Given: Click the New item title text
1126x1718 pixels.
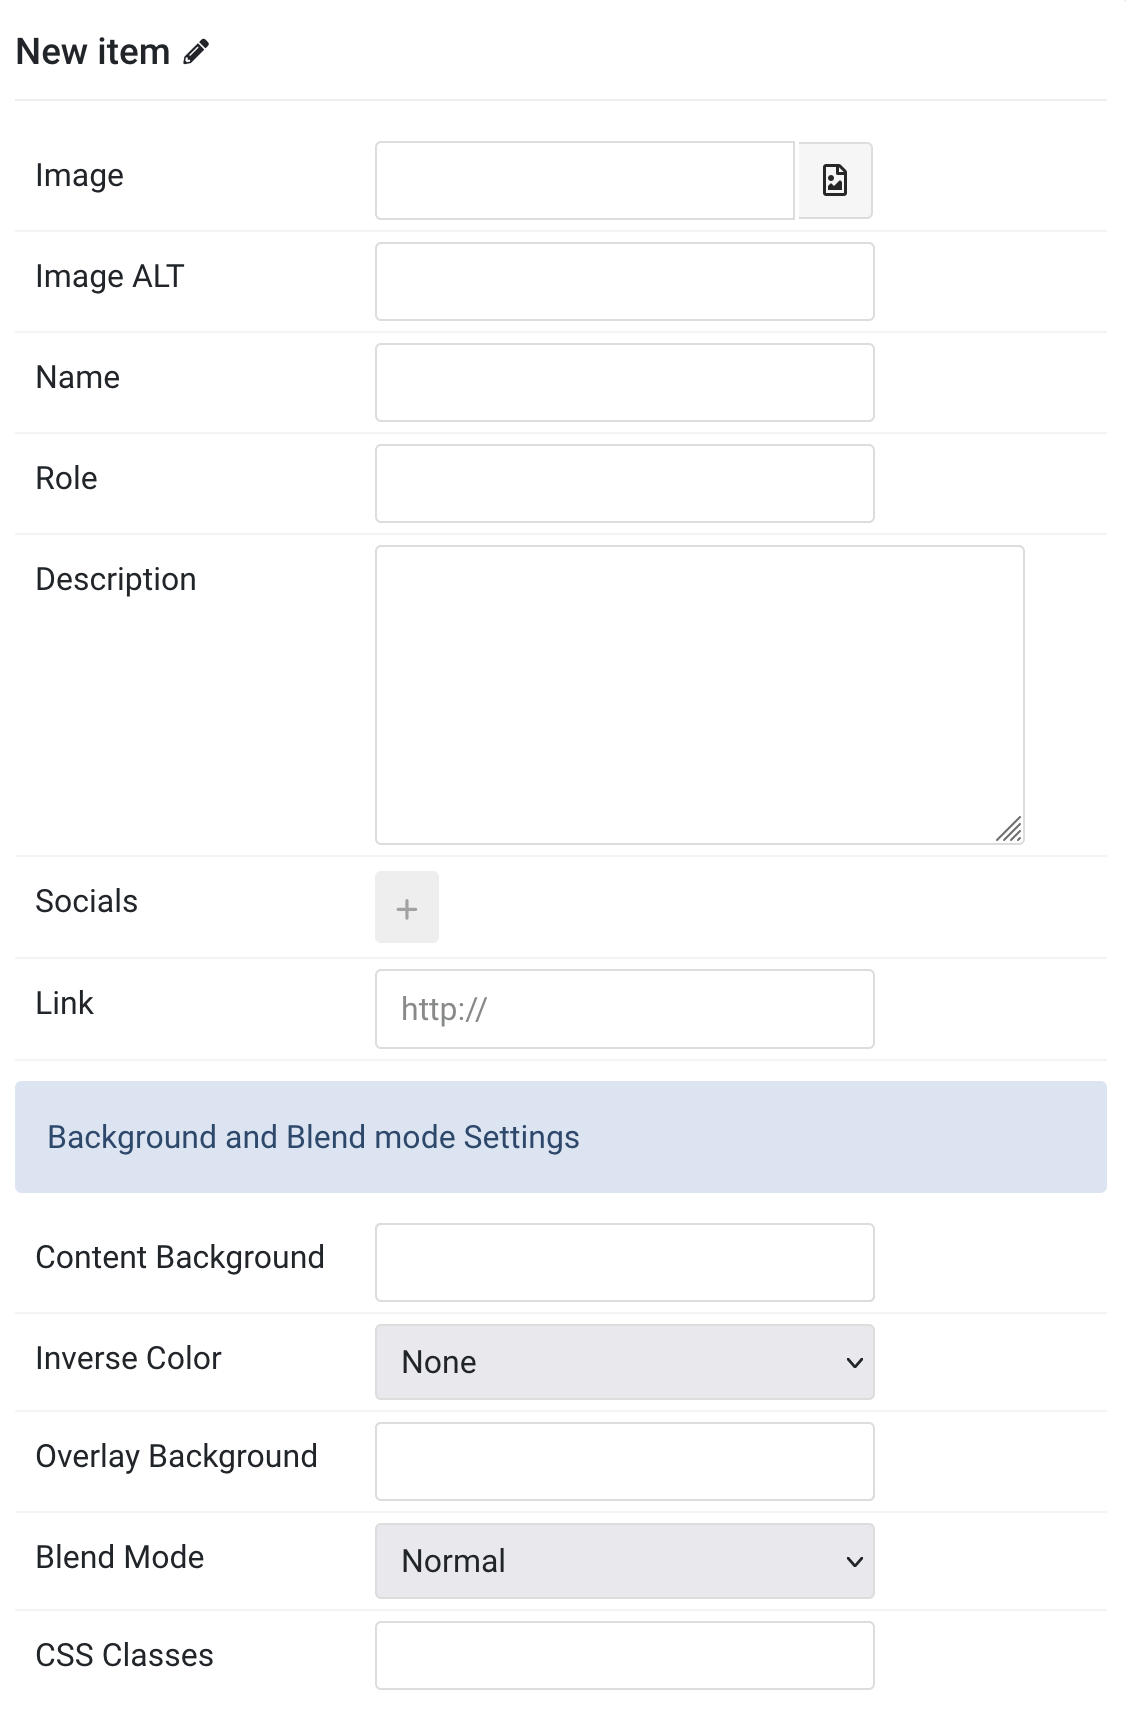Looking at the screenshot, I should pyautogui.click(x=93, y=52).
